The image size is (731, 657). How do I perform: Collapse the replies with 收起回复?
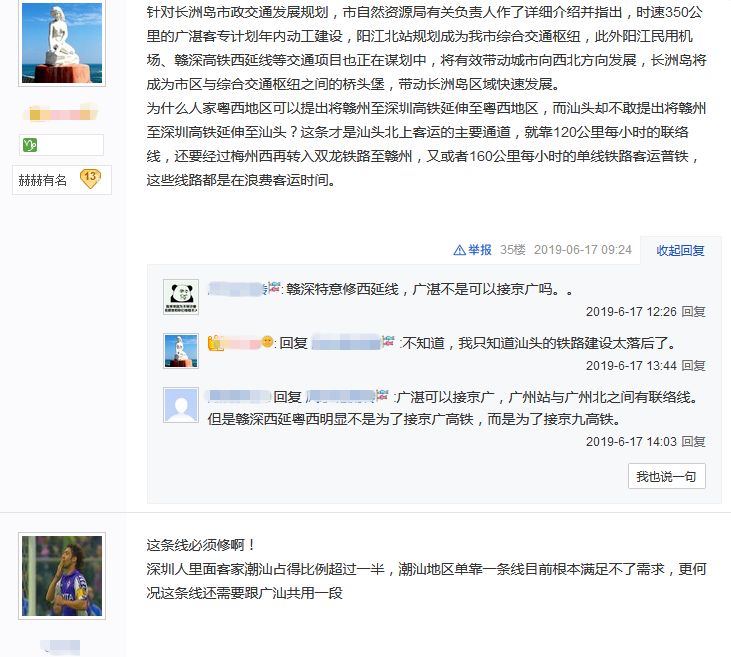tap(680, 250)
